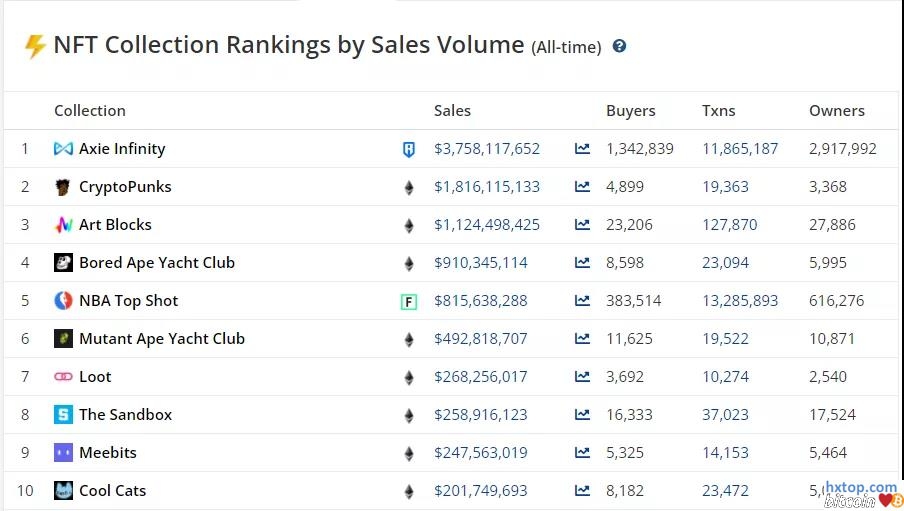Open the Bored Ape Yacht Club collection
904x511 pixels.
pos(157,263)
